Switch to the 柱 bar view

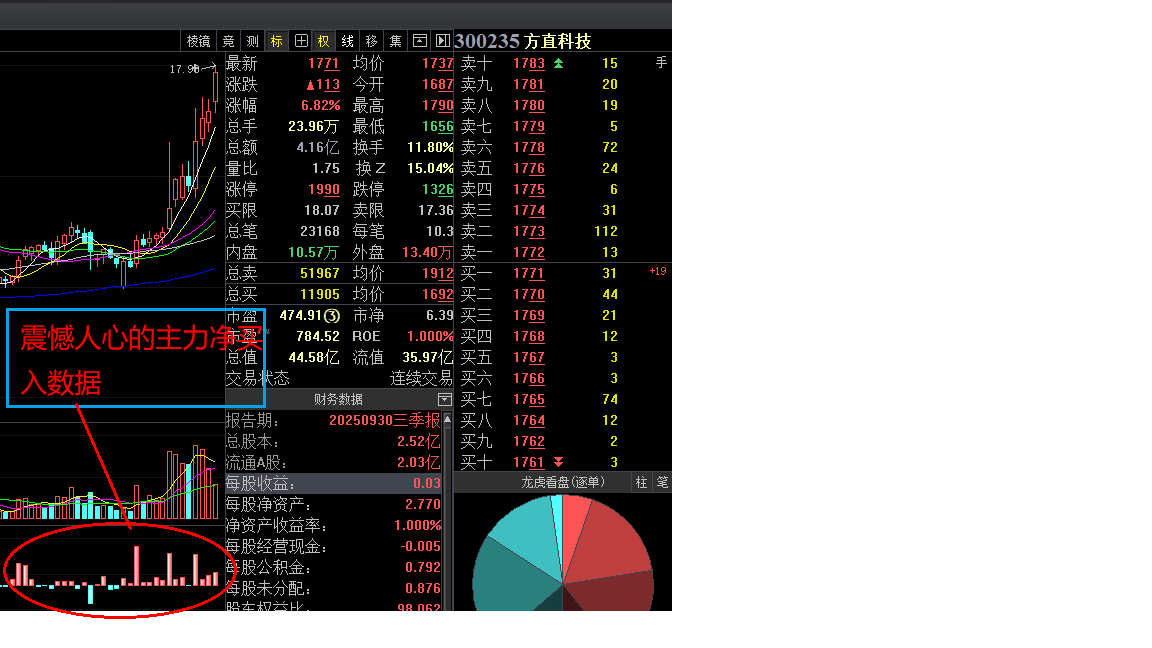641,482
